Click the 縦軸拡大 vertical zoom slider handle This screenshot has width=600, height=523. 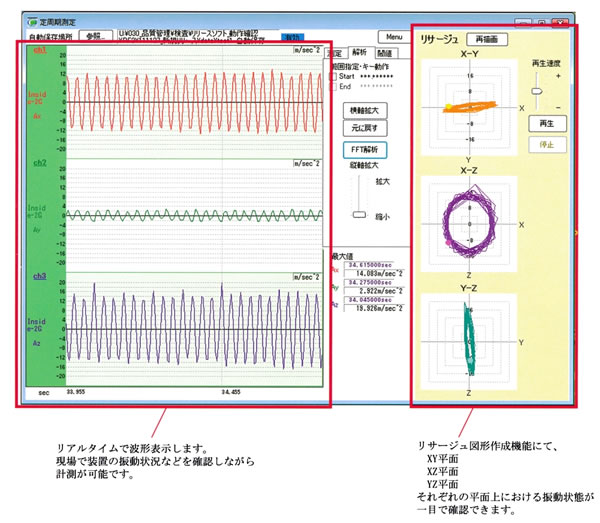[x=358, y=214]
